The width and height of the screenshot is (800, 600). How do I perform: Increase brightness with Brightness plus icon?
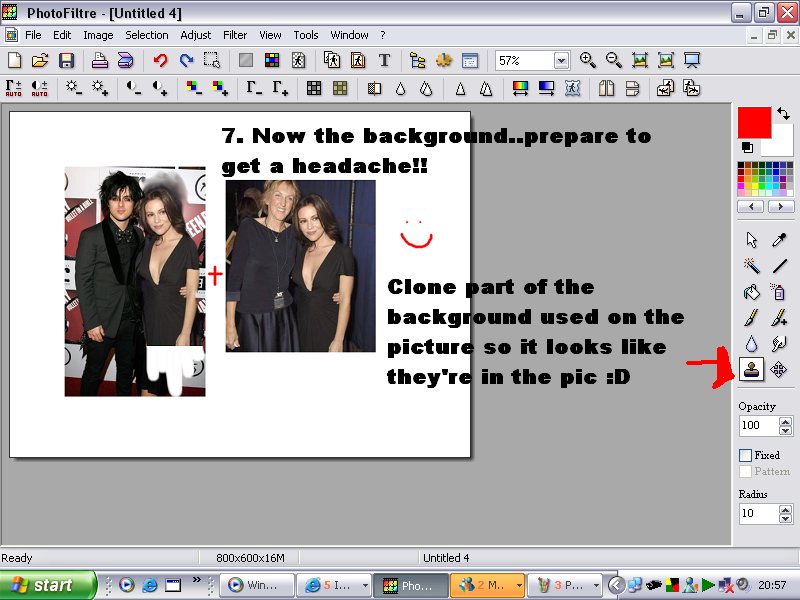click(100, 88)
